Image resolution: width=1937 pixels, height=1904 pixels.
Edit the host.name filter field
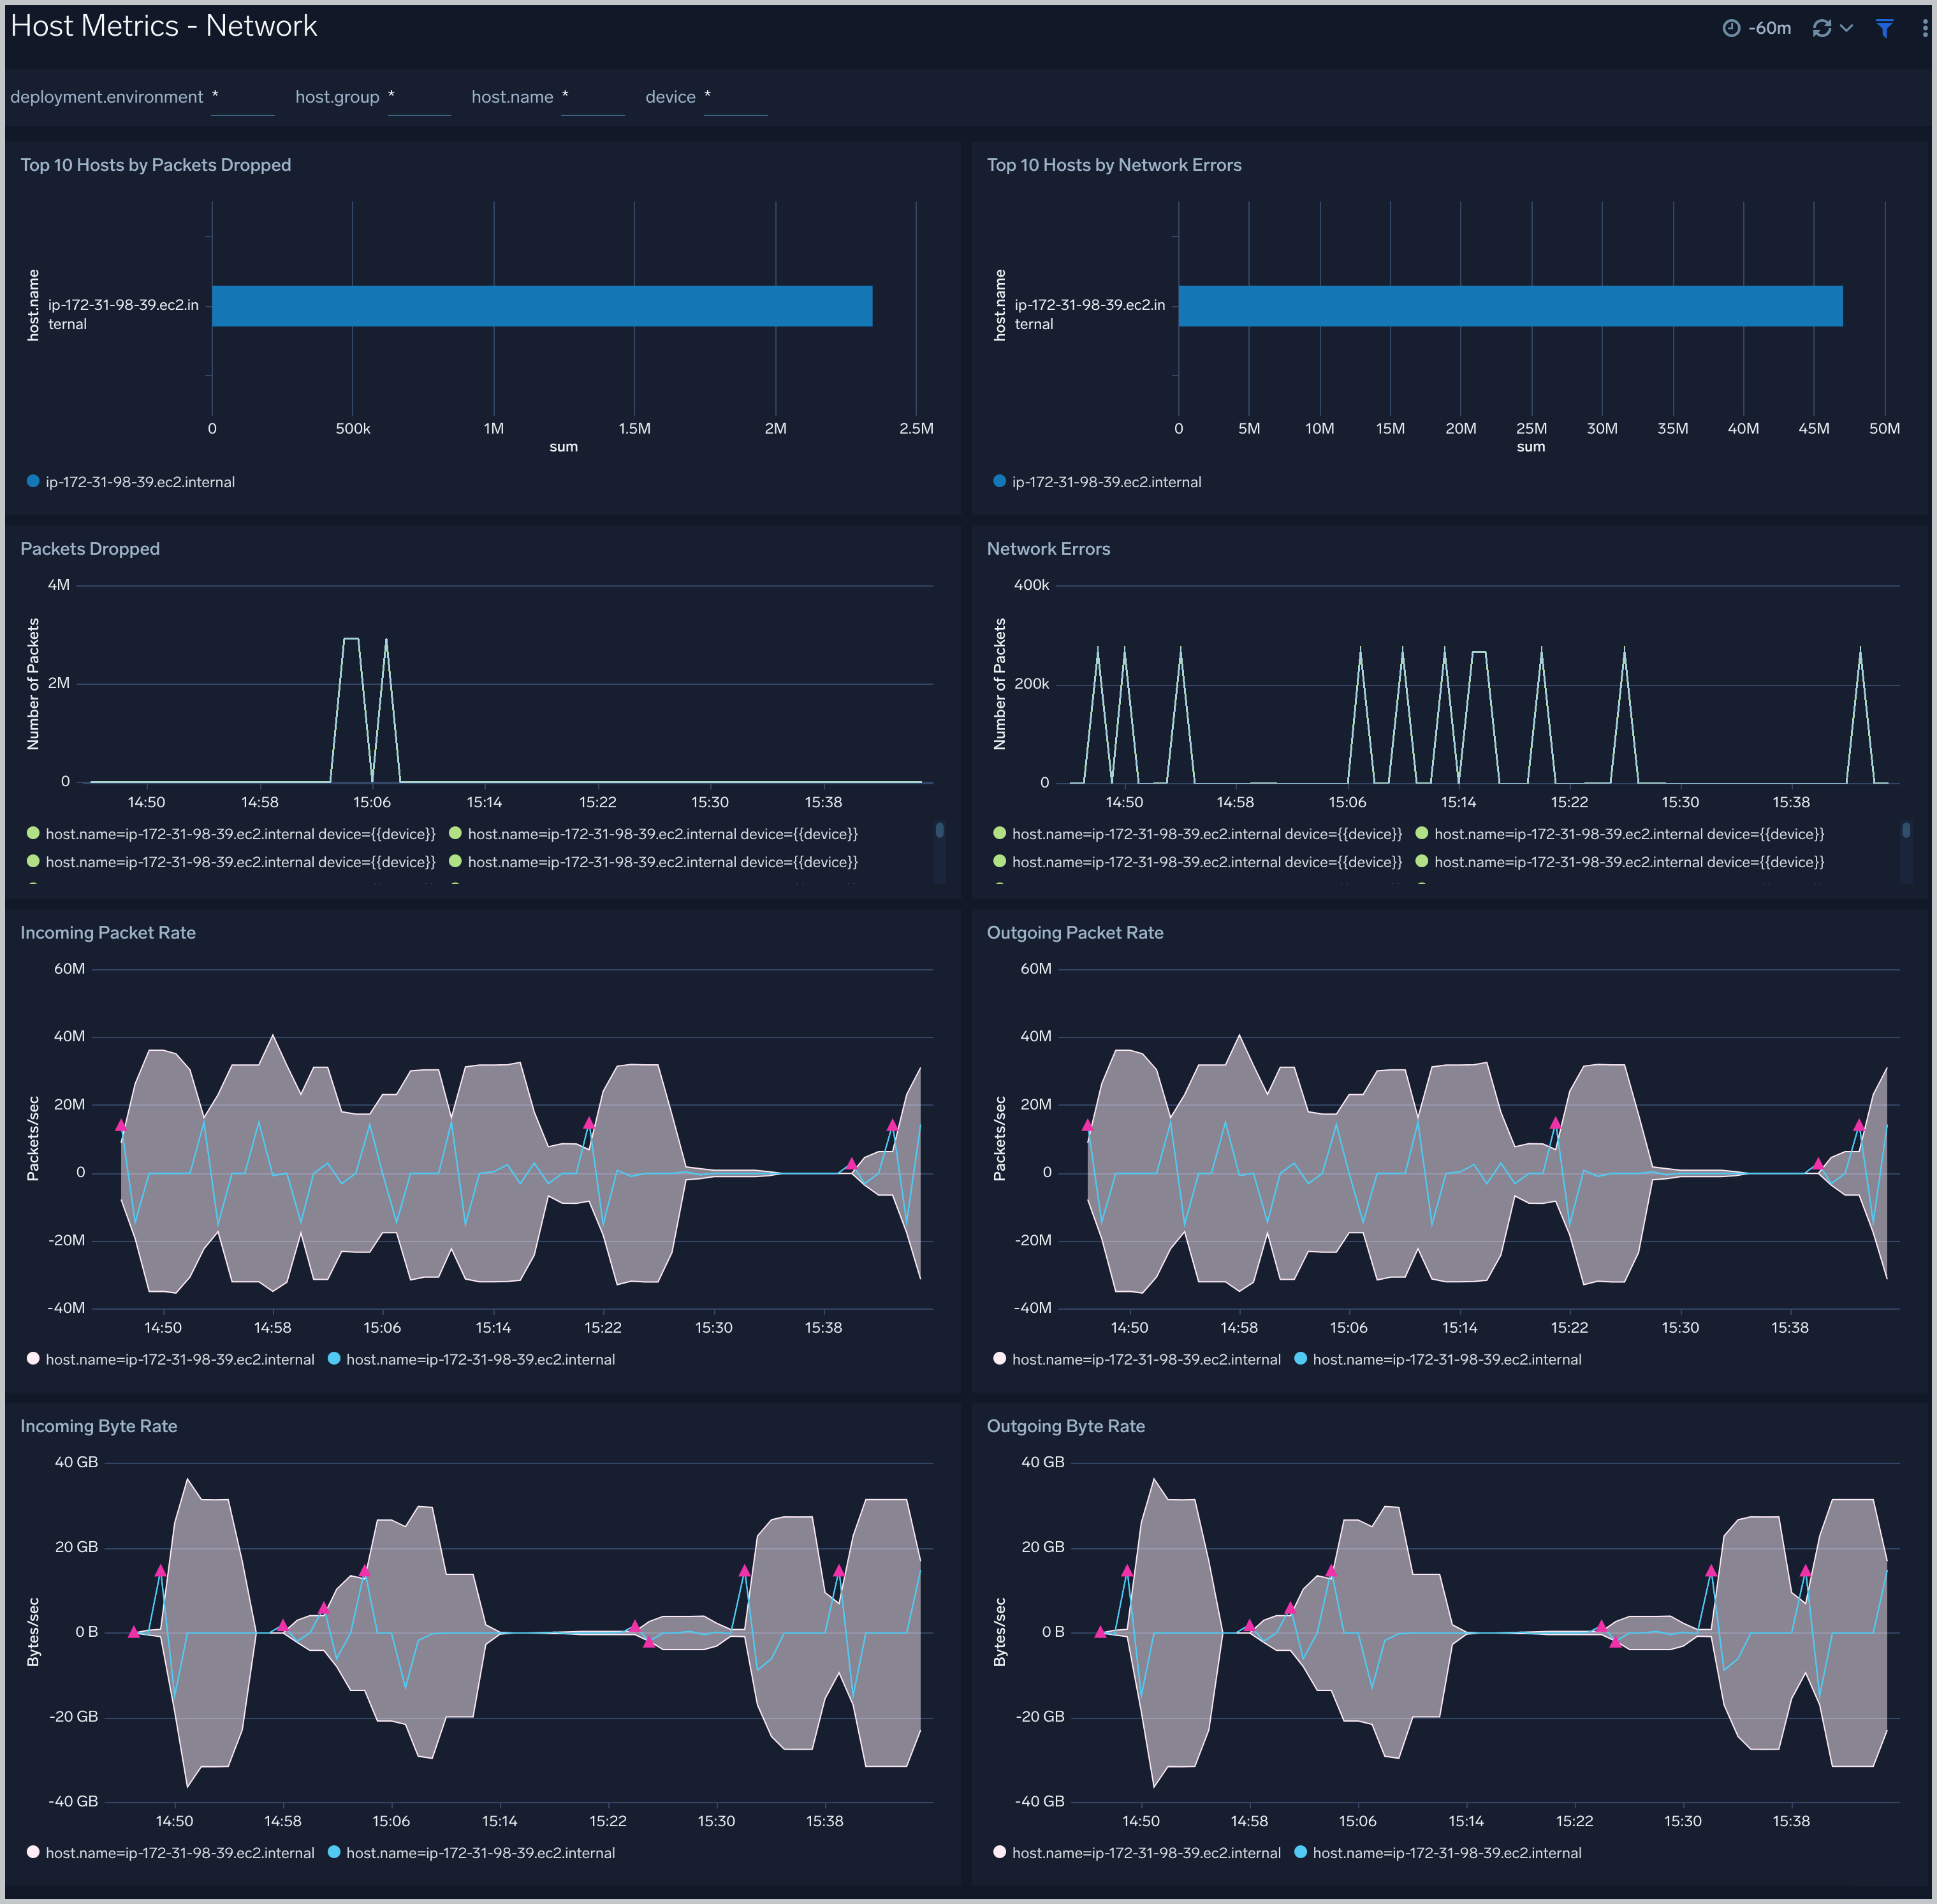tap(592, 98)
